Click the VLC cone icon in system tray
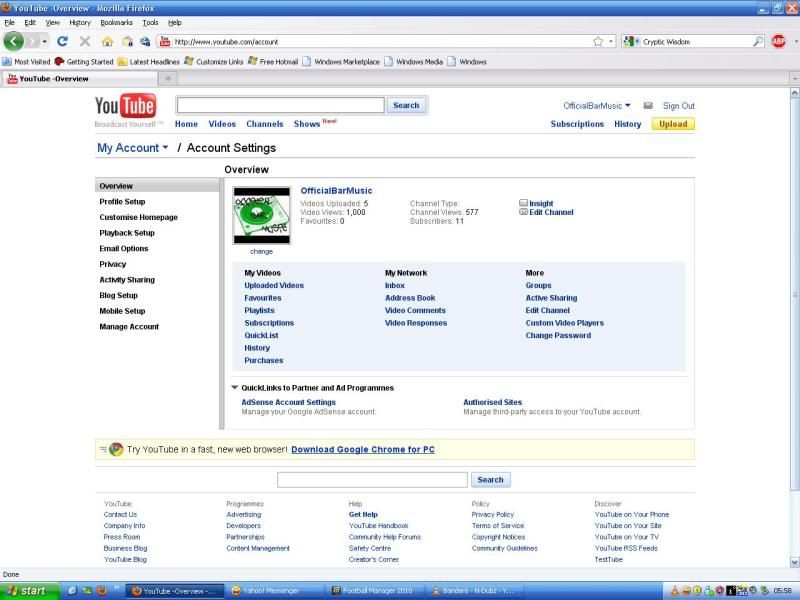The image size is (800, 600). coord(674,591)
